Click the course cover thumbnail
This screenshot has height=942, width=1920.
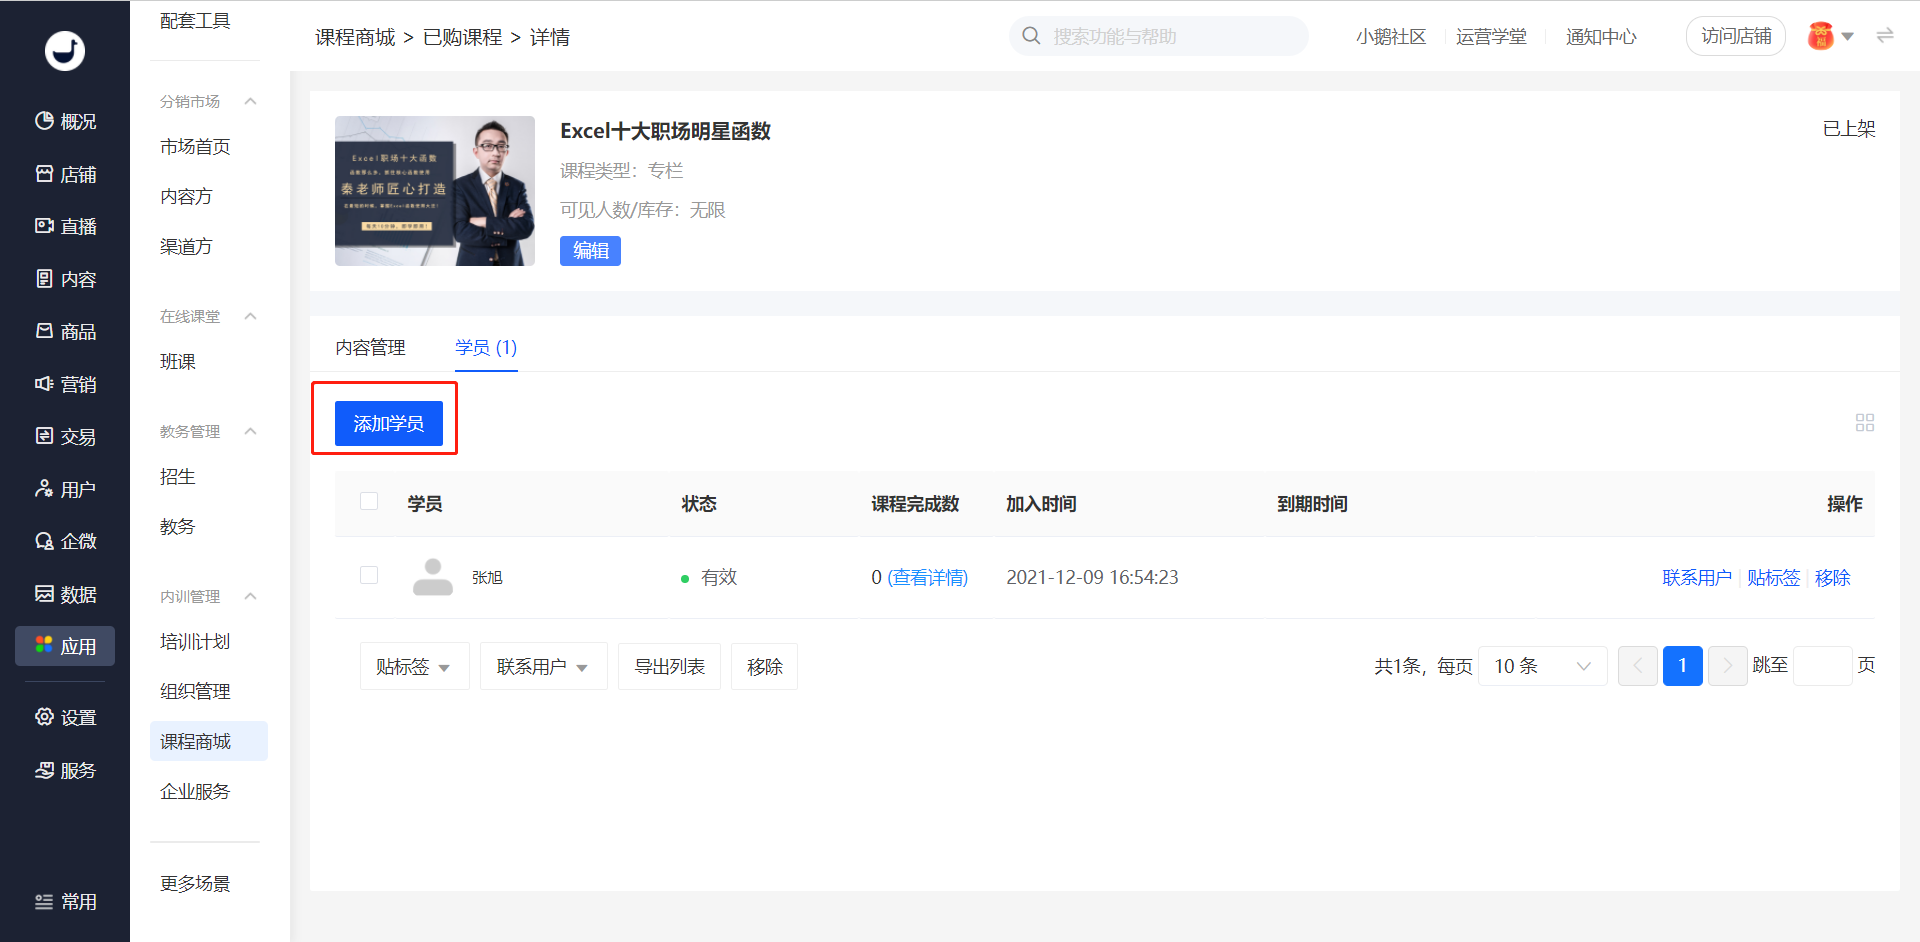click(x=435, y=191)
